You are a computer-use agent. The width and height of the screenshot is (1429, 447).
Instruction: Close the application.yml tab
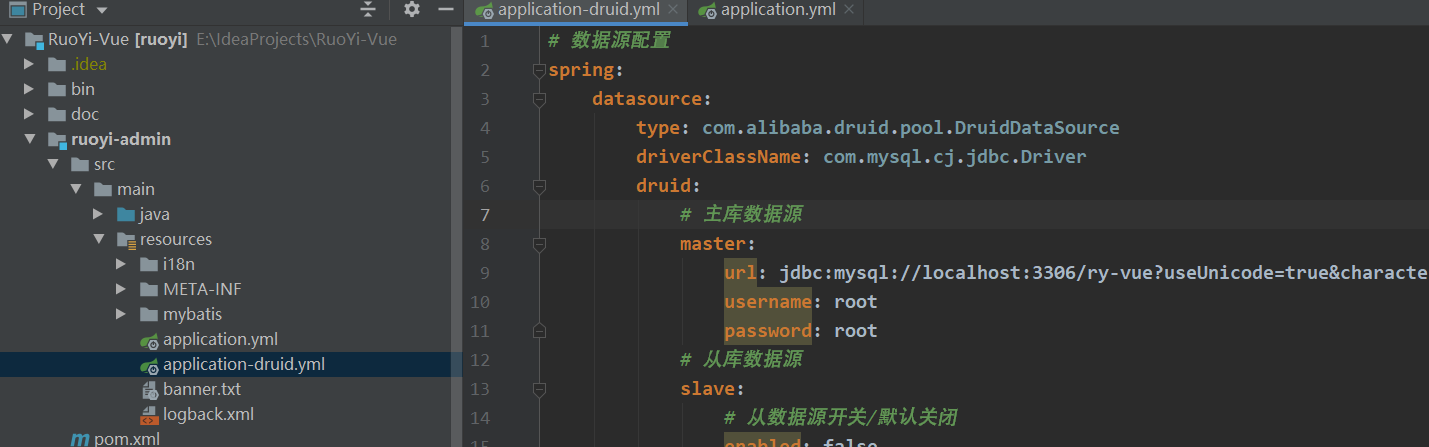(x=849, y=11)
